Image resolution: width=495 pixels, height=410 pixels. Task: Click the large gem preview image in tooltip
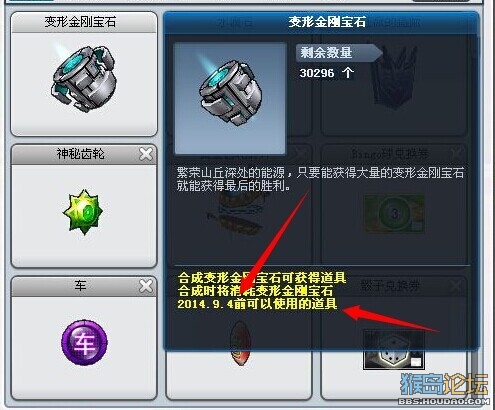click(230, 99)
